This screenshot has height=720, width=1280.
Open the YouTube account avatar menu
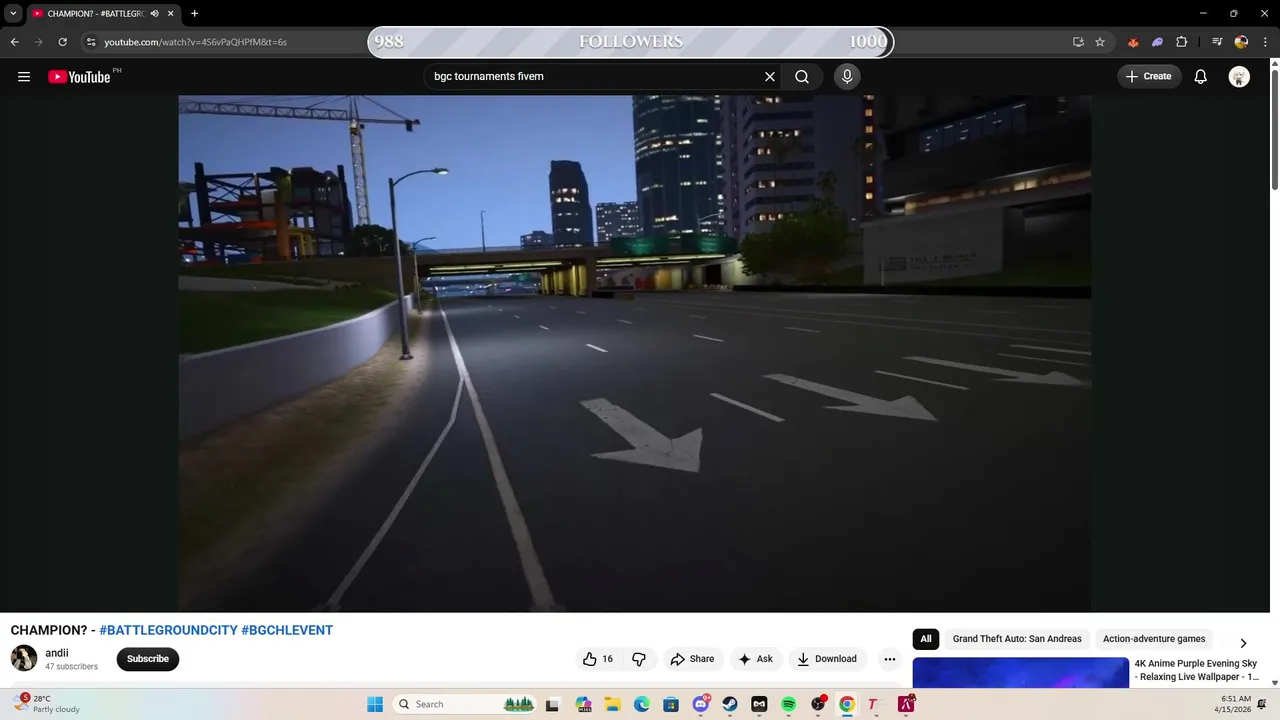point(1239,77)
